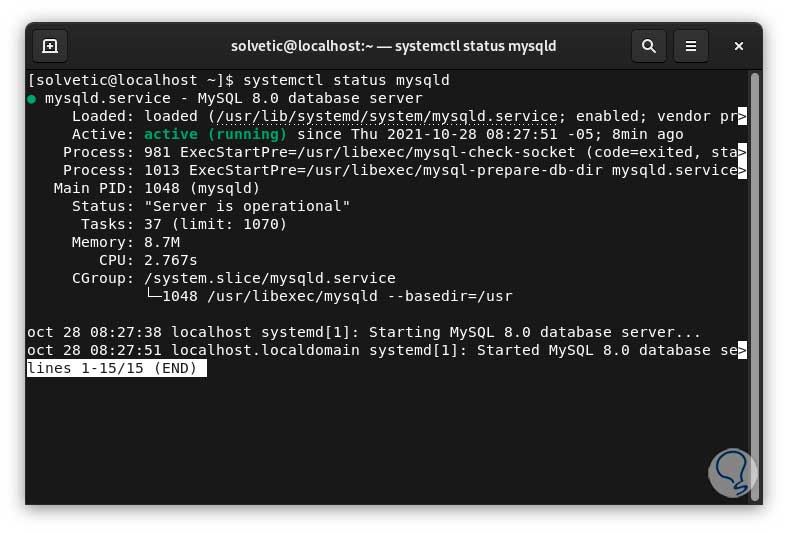This screenshot has height=533, width=788.
Task: Click the "lines 1-15/15 (END)" pager indicator
Action: (117, 369)
